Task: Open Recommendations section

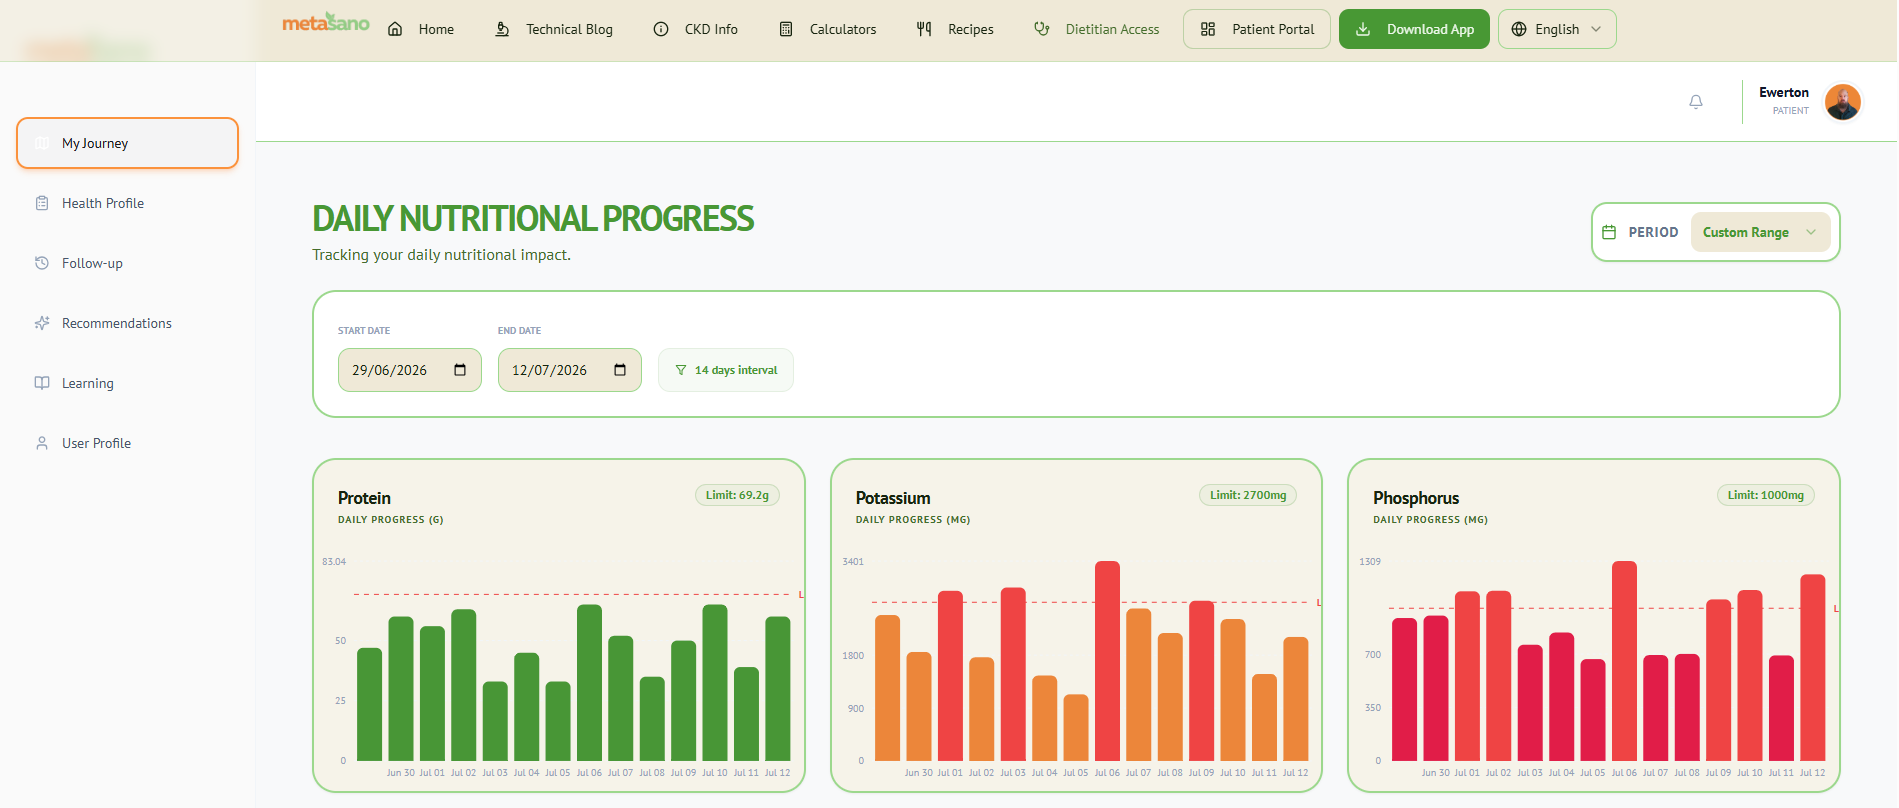Action: coord(127,323)
